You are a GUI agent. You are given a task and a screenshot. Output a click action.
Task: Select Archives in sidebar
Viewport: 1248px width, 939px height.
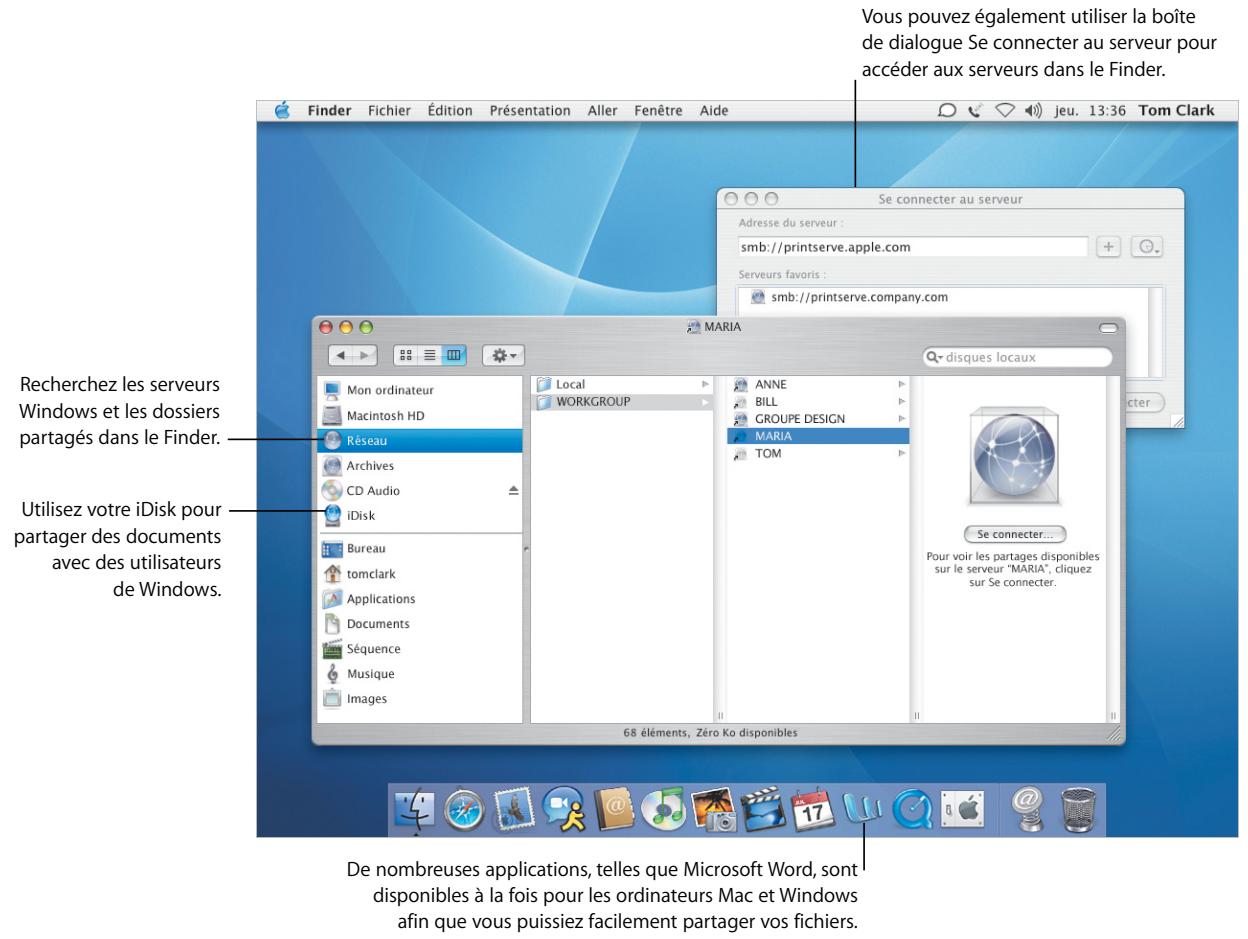pos(420,465)
